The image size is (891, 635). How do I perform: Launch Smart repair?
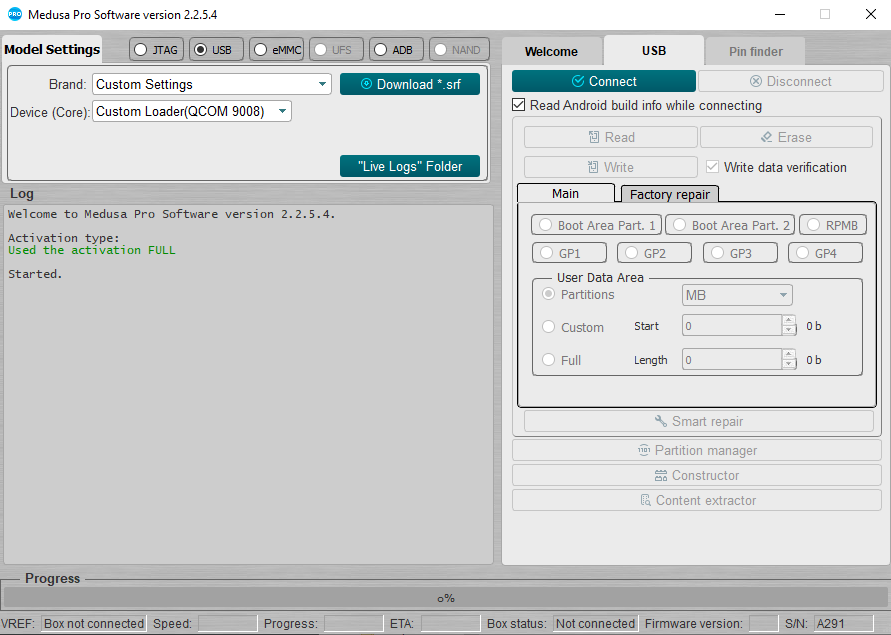tap(698, 421)
